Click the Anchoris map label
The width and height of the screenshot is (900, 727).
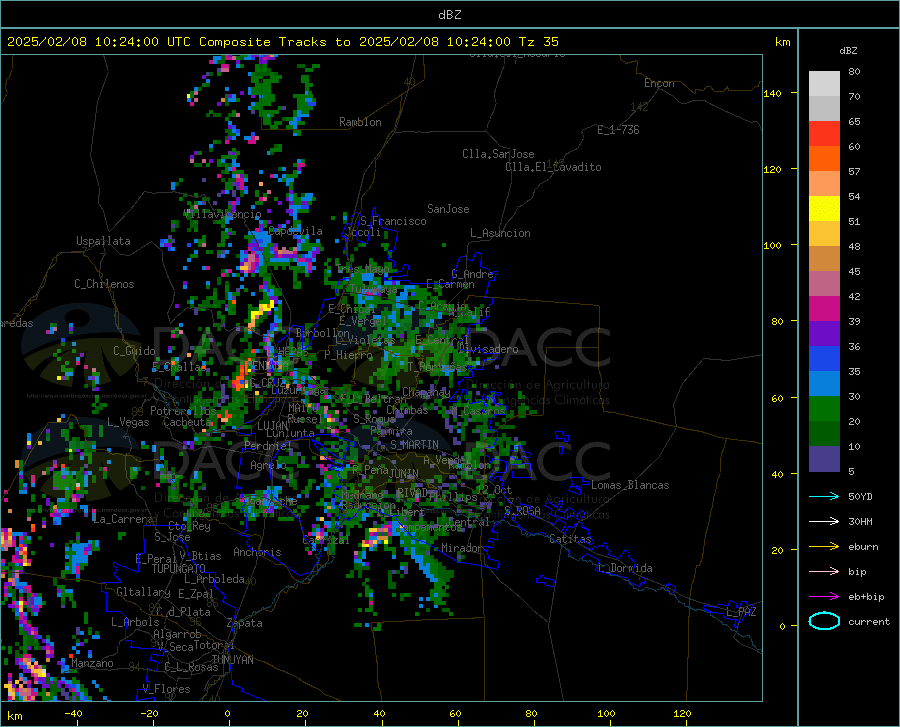click(257, 552)
